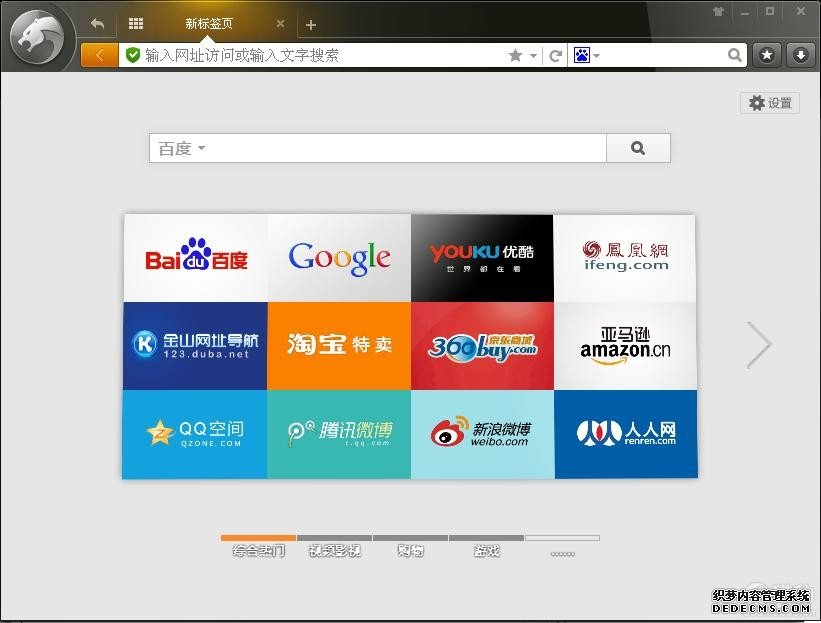Click the cheetah browser logo
The height and width of the screenshot is (623, 821).
37,37
